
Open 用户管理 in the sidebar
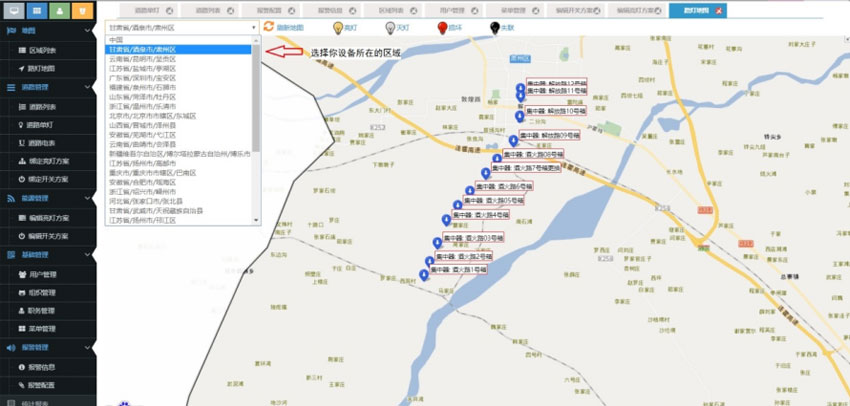click(x=42, y=273)
